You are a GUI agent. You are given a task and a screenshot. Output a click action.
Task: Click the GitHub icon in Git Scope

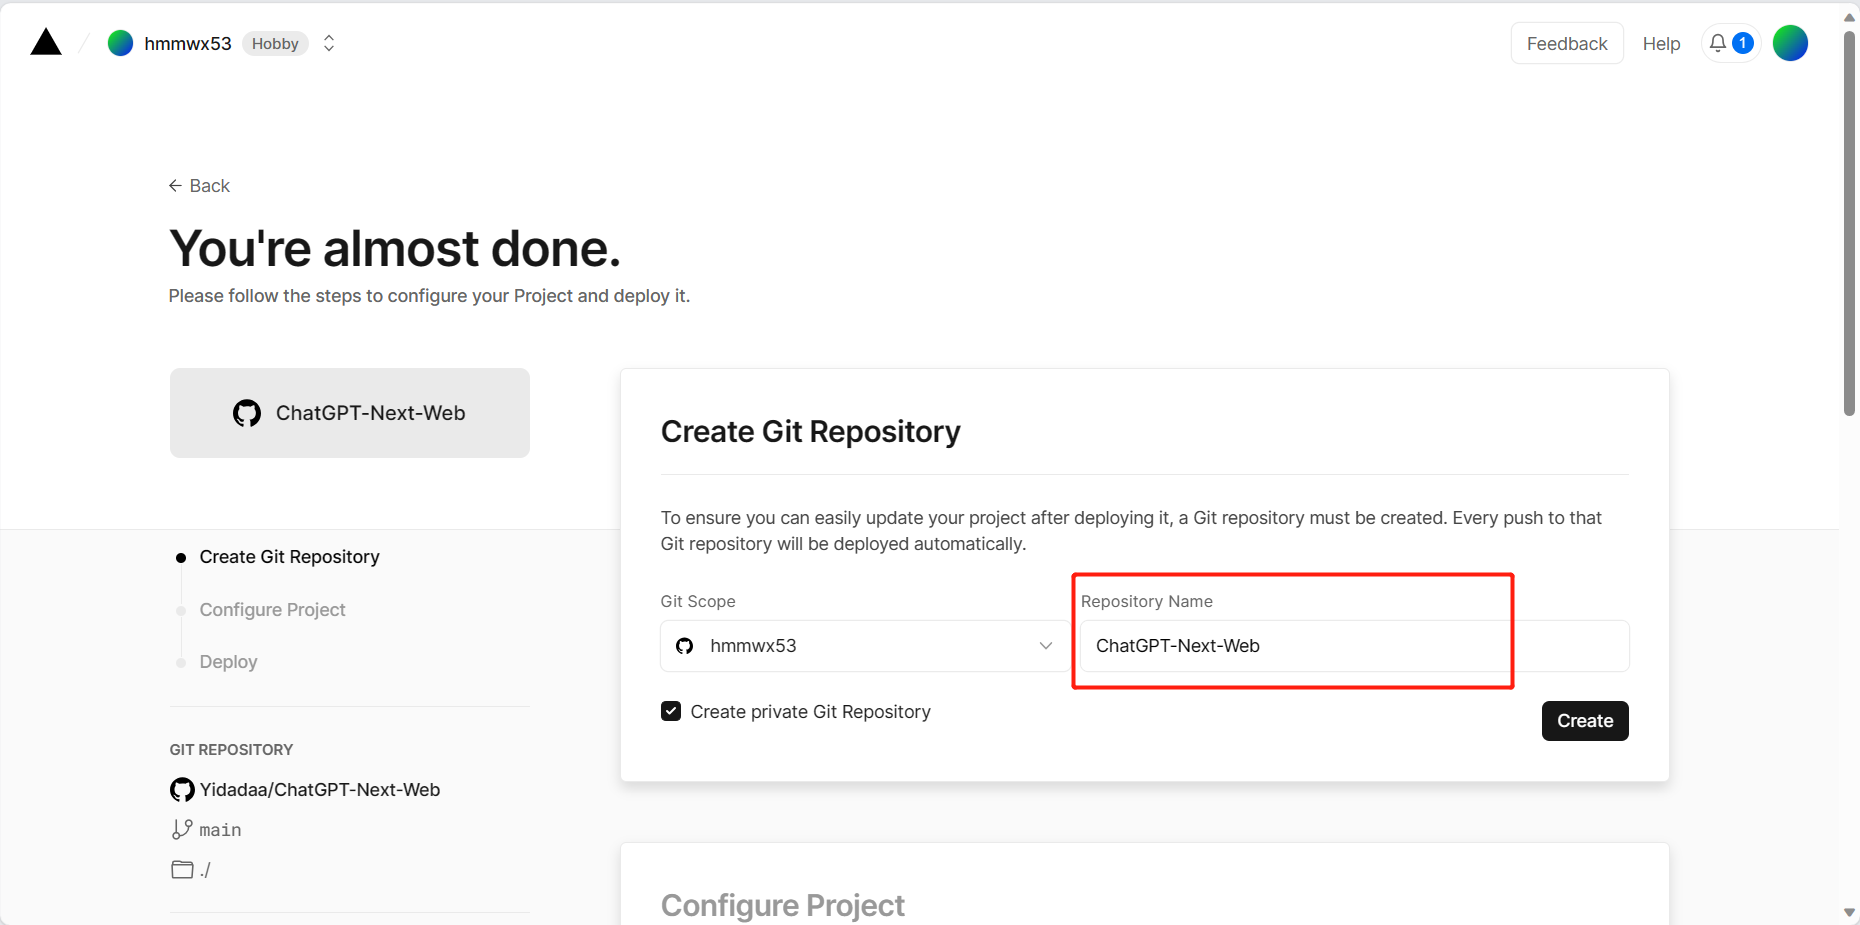point(685,646)
